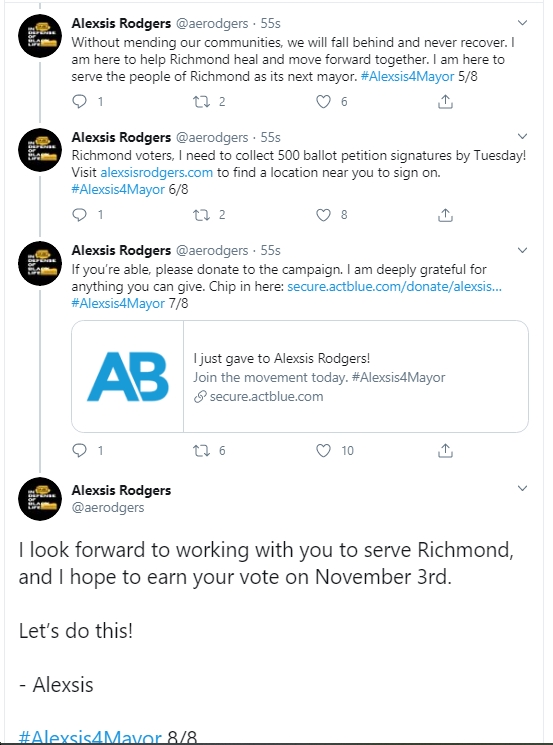The image size is (553, 745).
Task: Like the ballot petition tweet with 8 likes
Action: pyautogui.click(x=324, y=215)
